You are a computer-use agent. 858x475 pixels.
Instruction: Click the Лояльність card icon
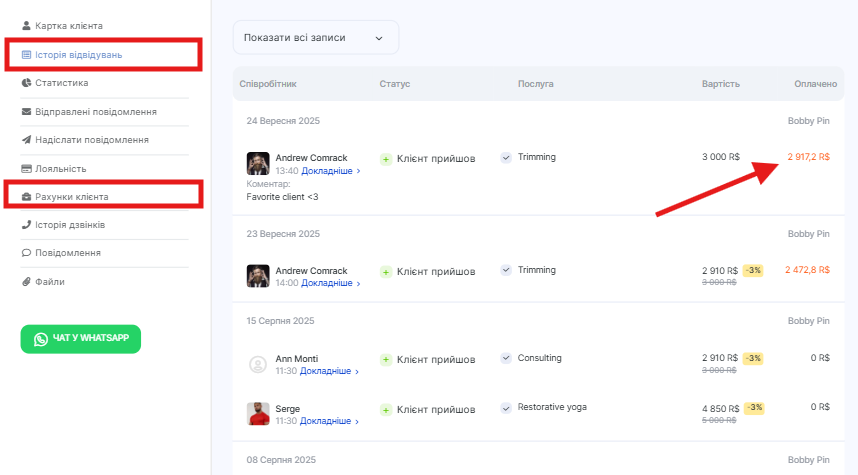[x=26, y=169]
